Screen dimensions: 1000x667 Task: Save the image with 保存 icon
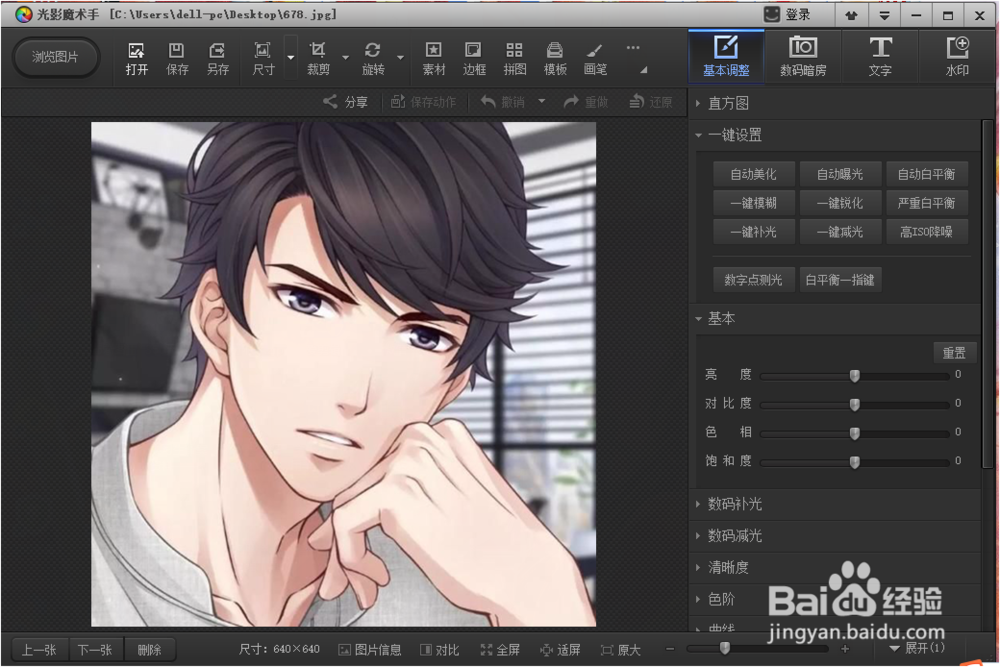click(177, 59)
